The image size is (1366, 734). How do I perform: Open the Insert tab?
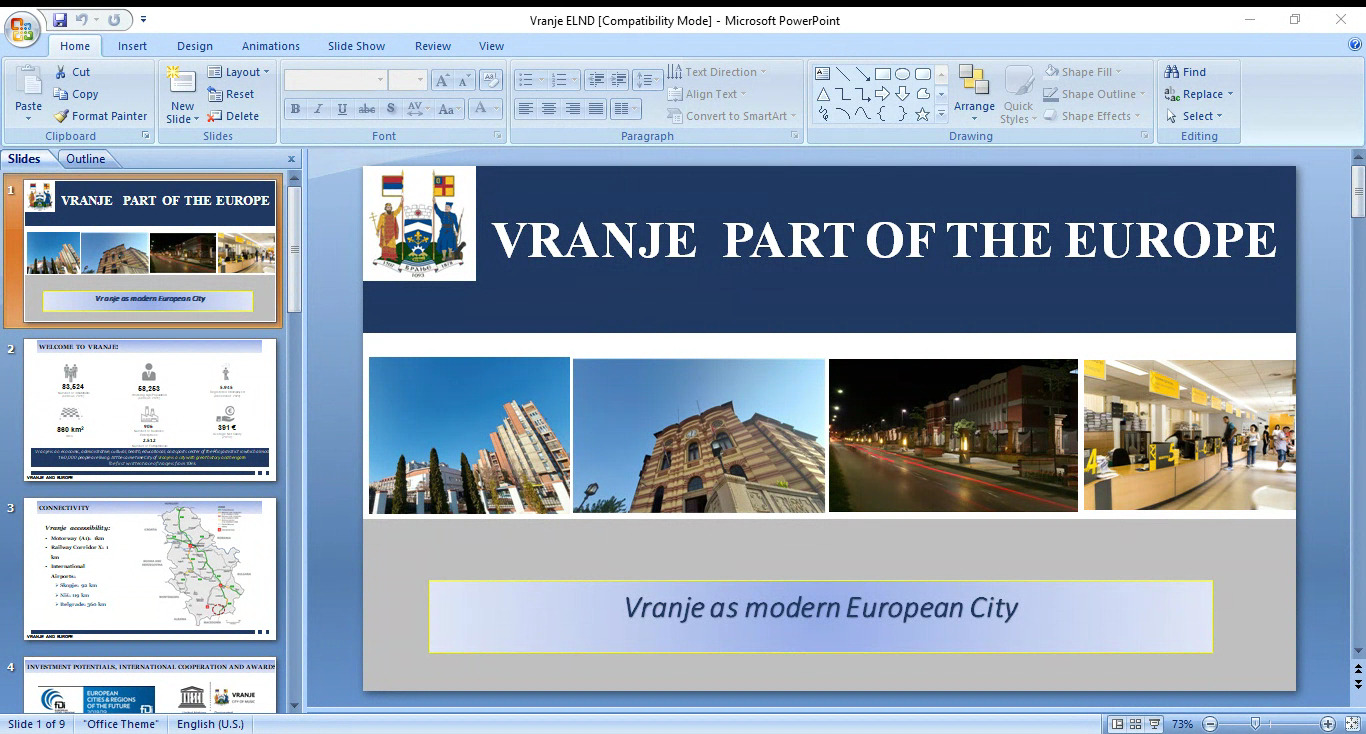pyautogui.click(x=132, y=46)
